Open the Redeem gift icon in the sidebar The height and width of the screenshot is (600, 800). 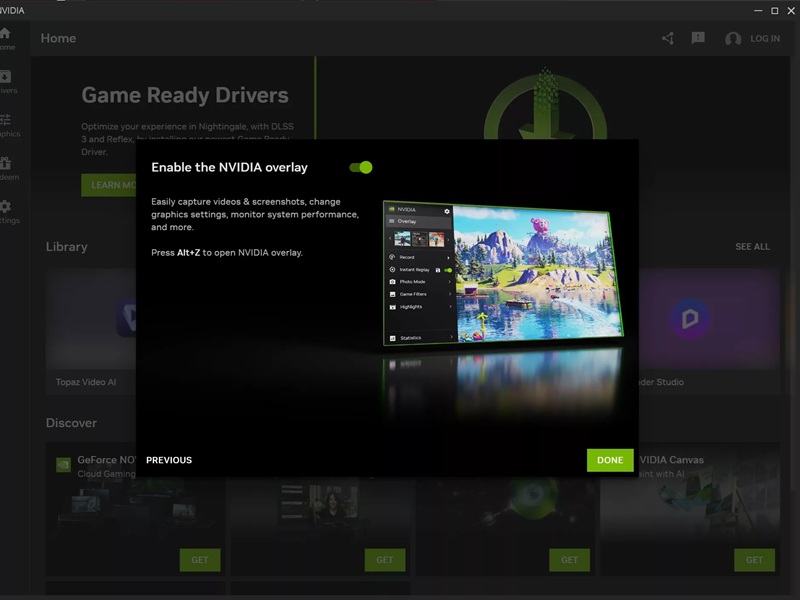point(8,165)
